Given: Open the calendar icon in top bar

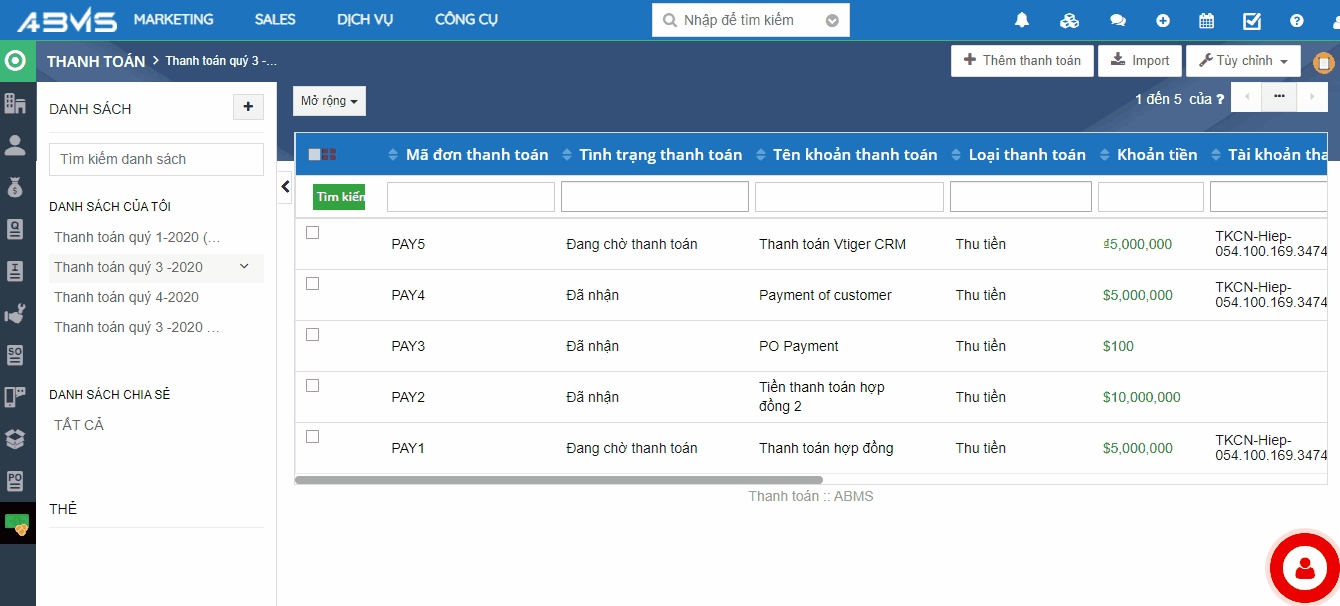Looking at the screenshot, I should tap(1206, 20).
